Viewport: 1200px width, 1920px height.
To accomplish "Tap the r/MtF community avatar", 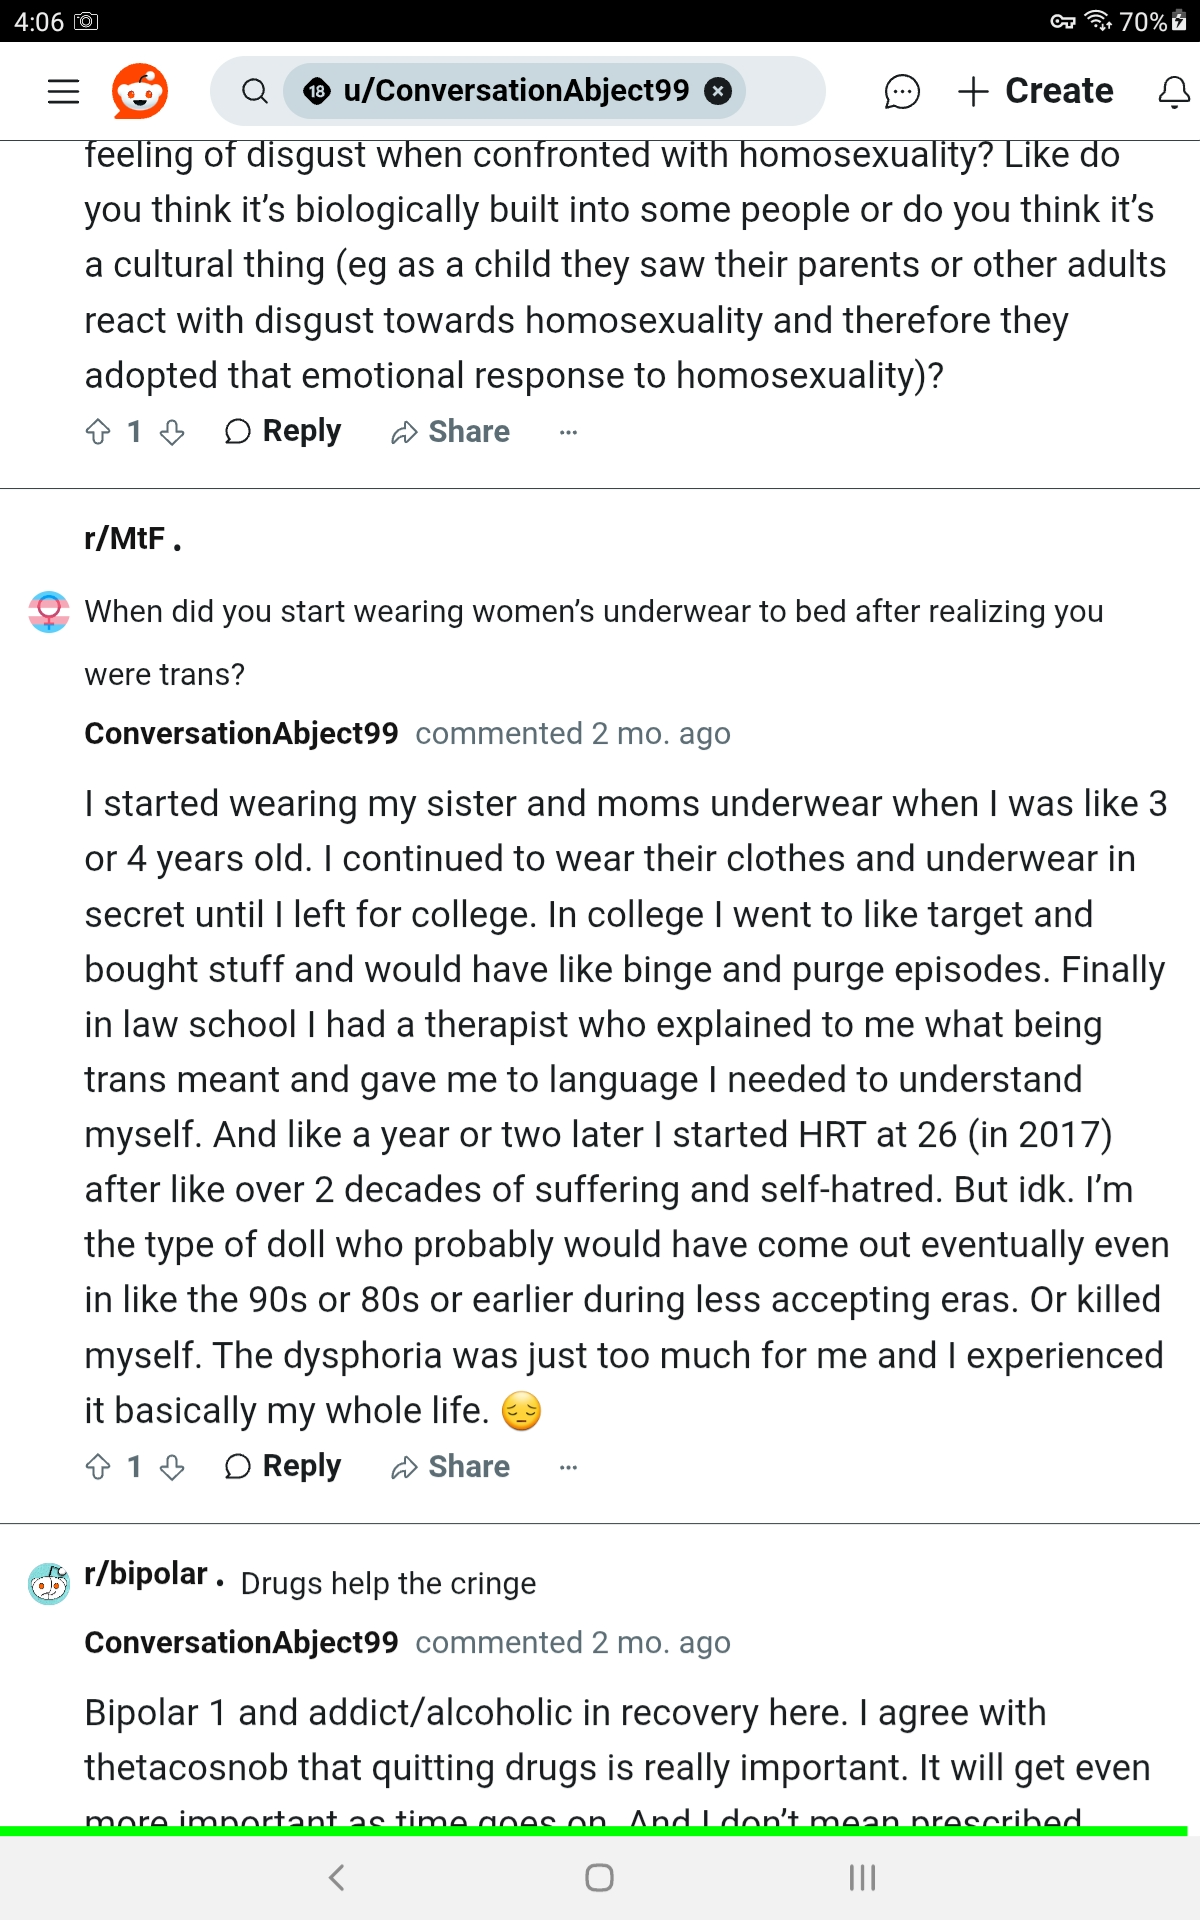I will pyautogui.click(x=49, y=612).
